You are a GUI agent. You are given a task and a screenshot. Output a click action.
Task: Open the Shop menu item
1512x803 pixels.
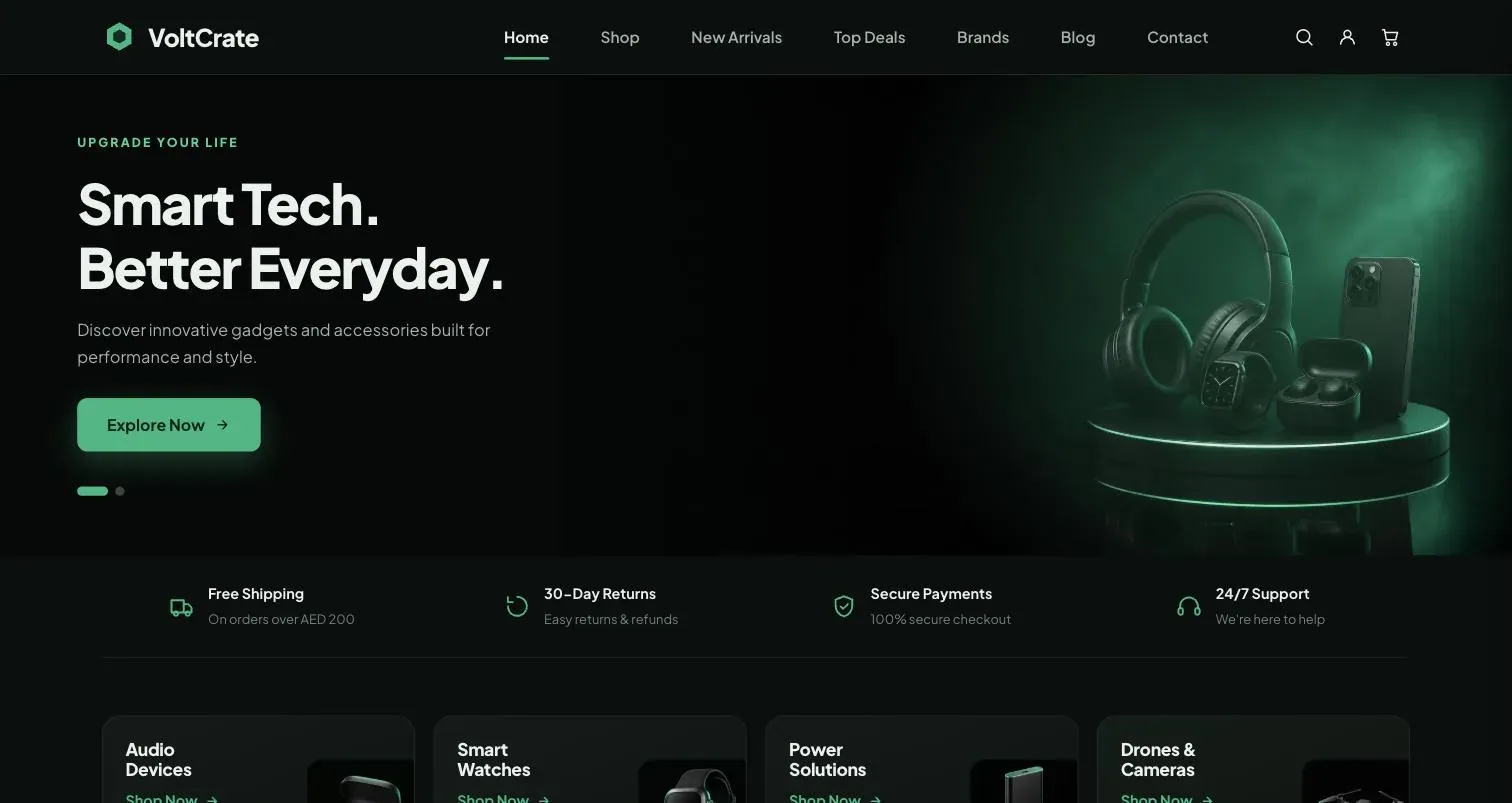pos(620,37)
